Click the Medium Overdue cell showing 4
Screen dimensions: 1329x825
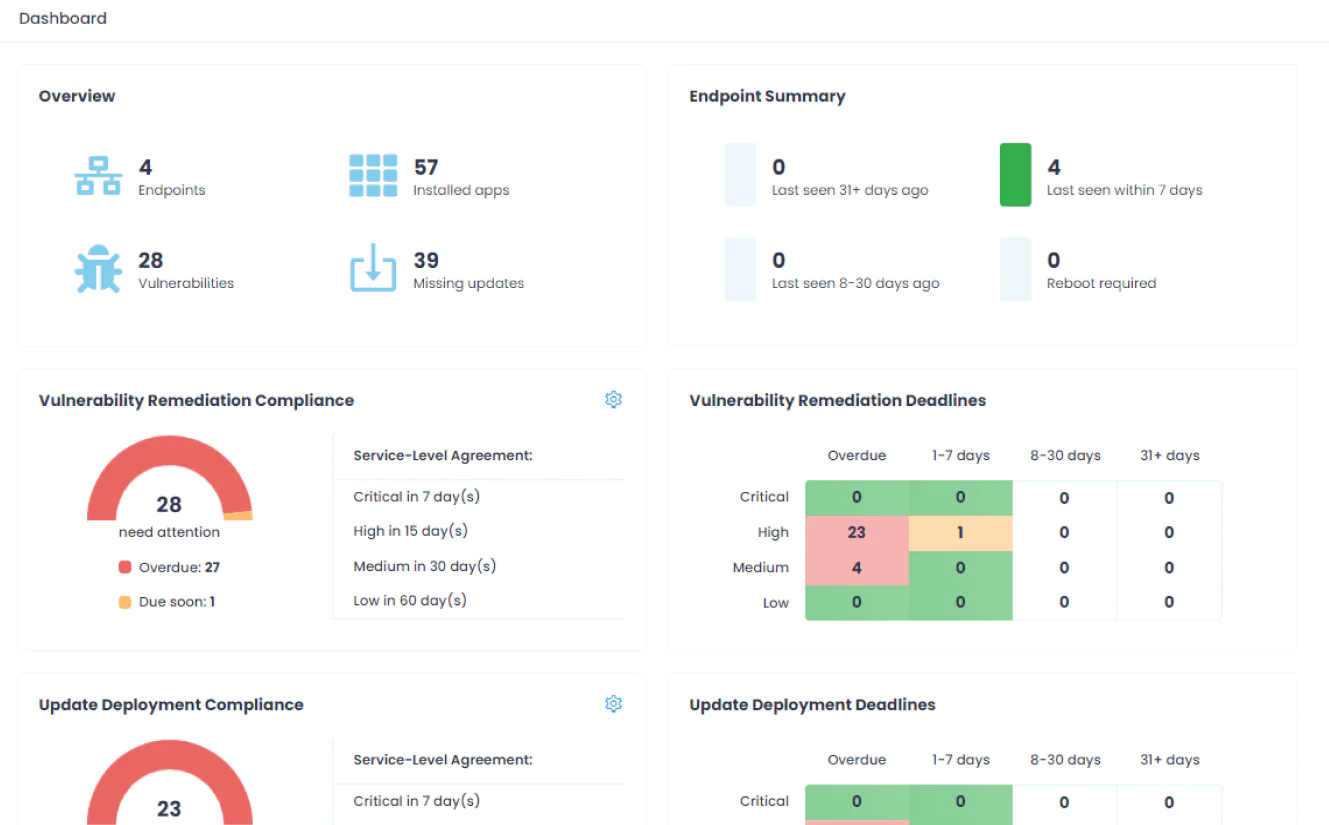tap(857, 567)
